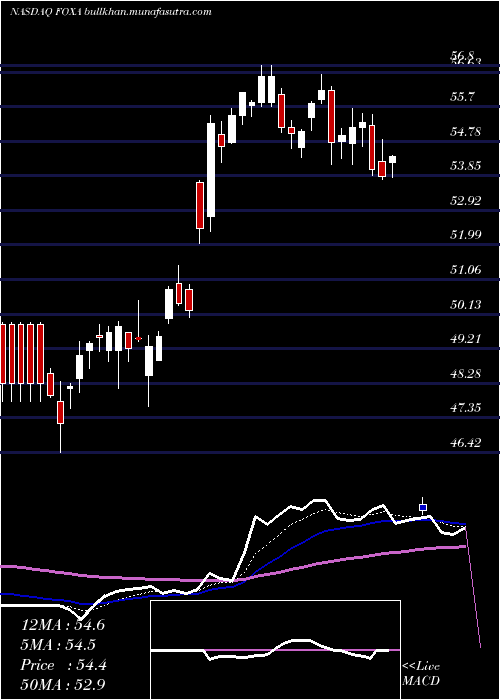Click the 51.06 price axis label
500x700 pixels.
466,270
